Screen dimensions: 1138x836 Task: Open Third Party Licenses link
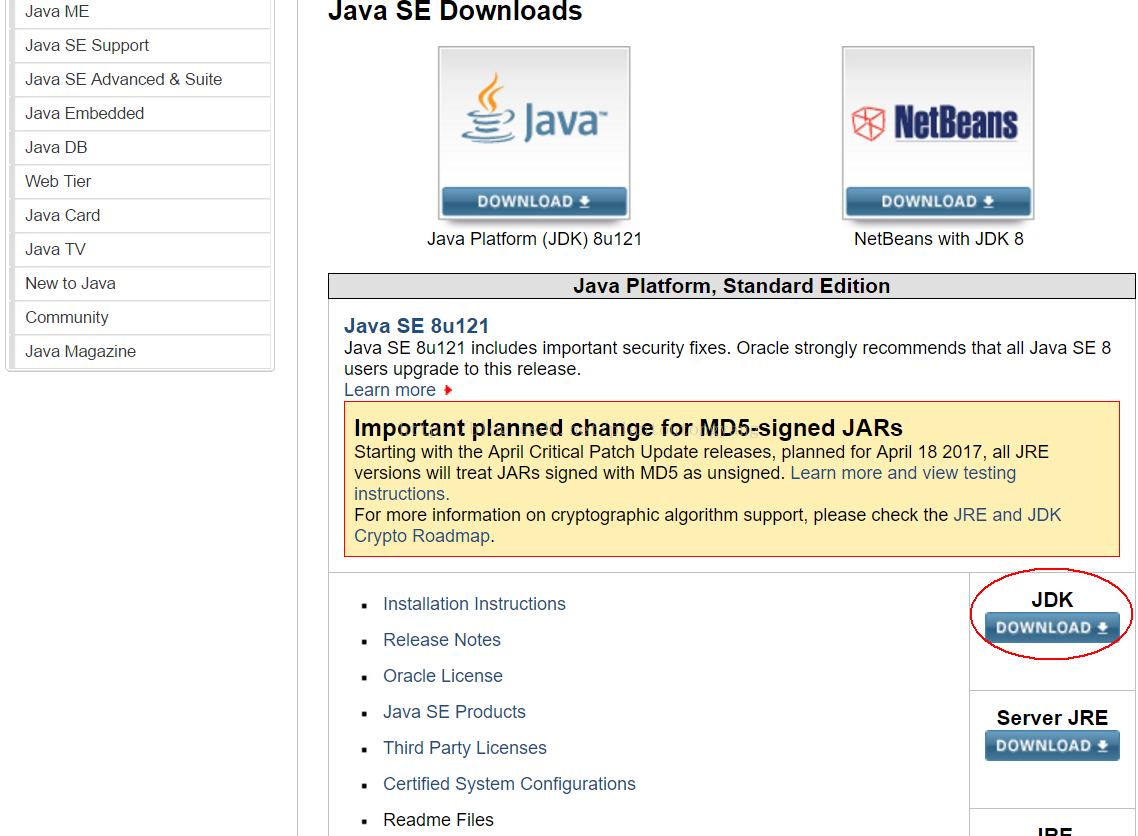coord(464,748)
